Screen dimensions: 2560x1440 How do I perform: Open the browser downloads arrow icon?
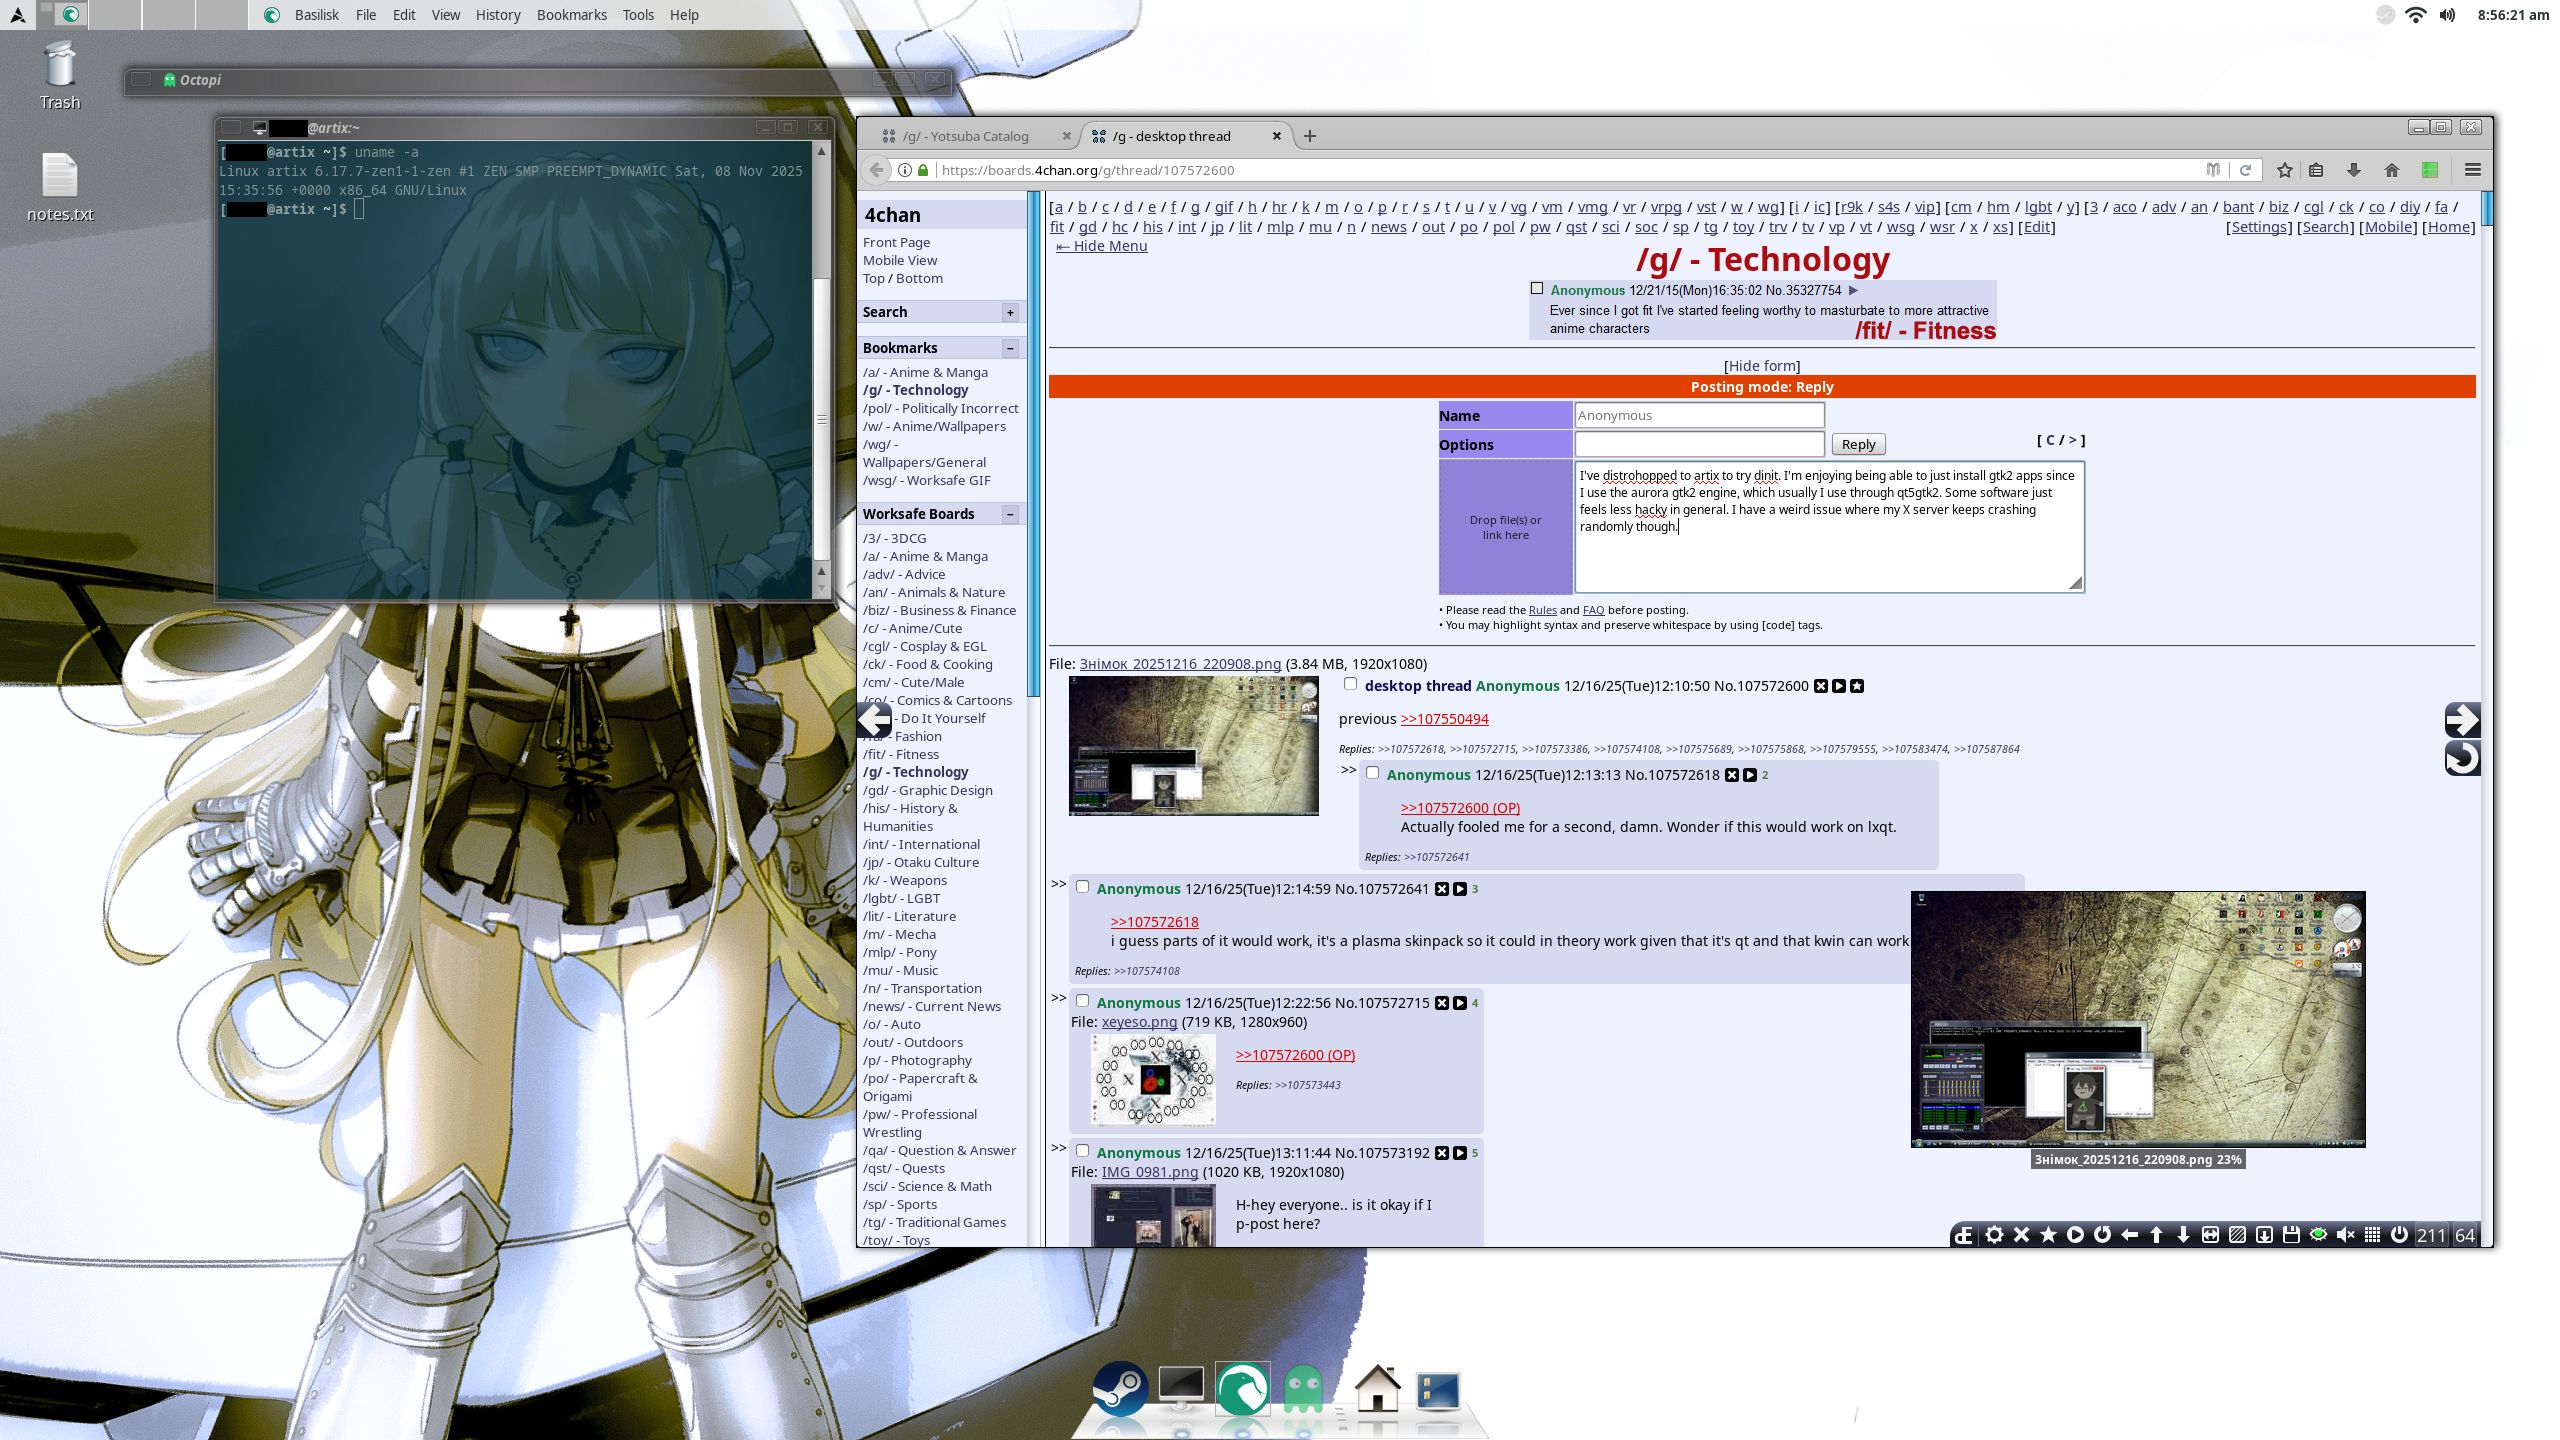tap(2353, 170)
